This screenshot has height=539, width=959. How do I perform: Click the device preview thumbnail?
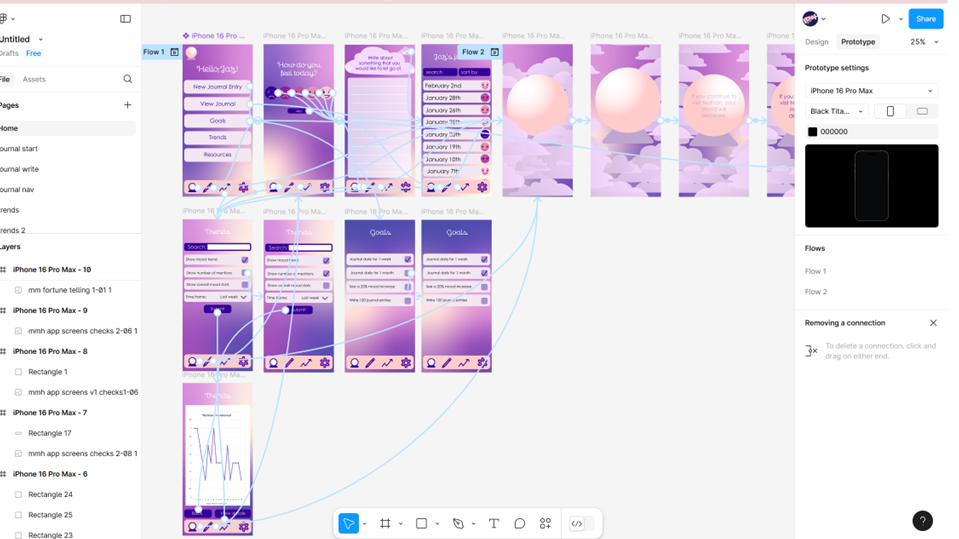pyautogui.click(x=871, y=186)
